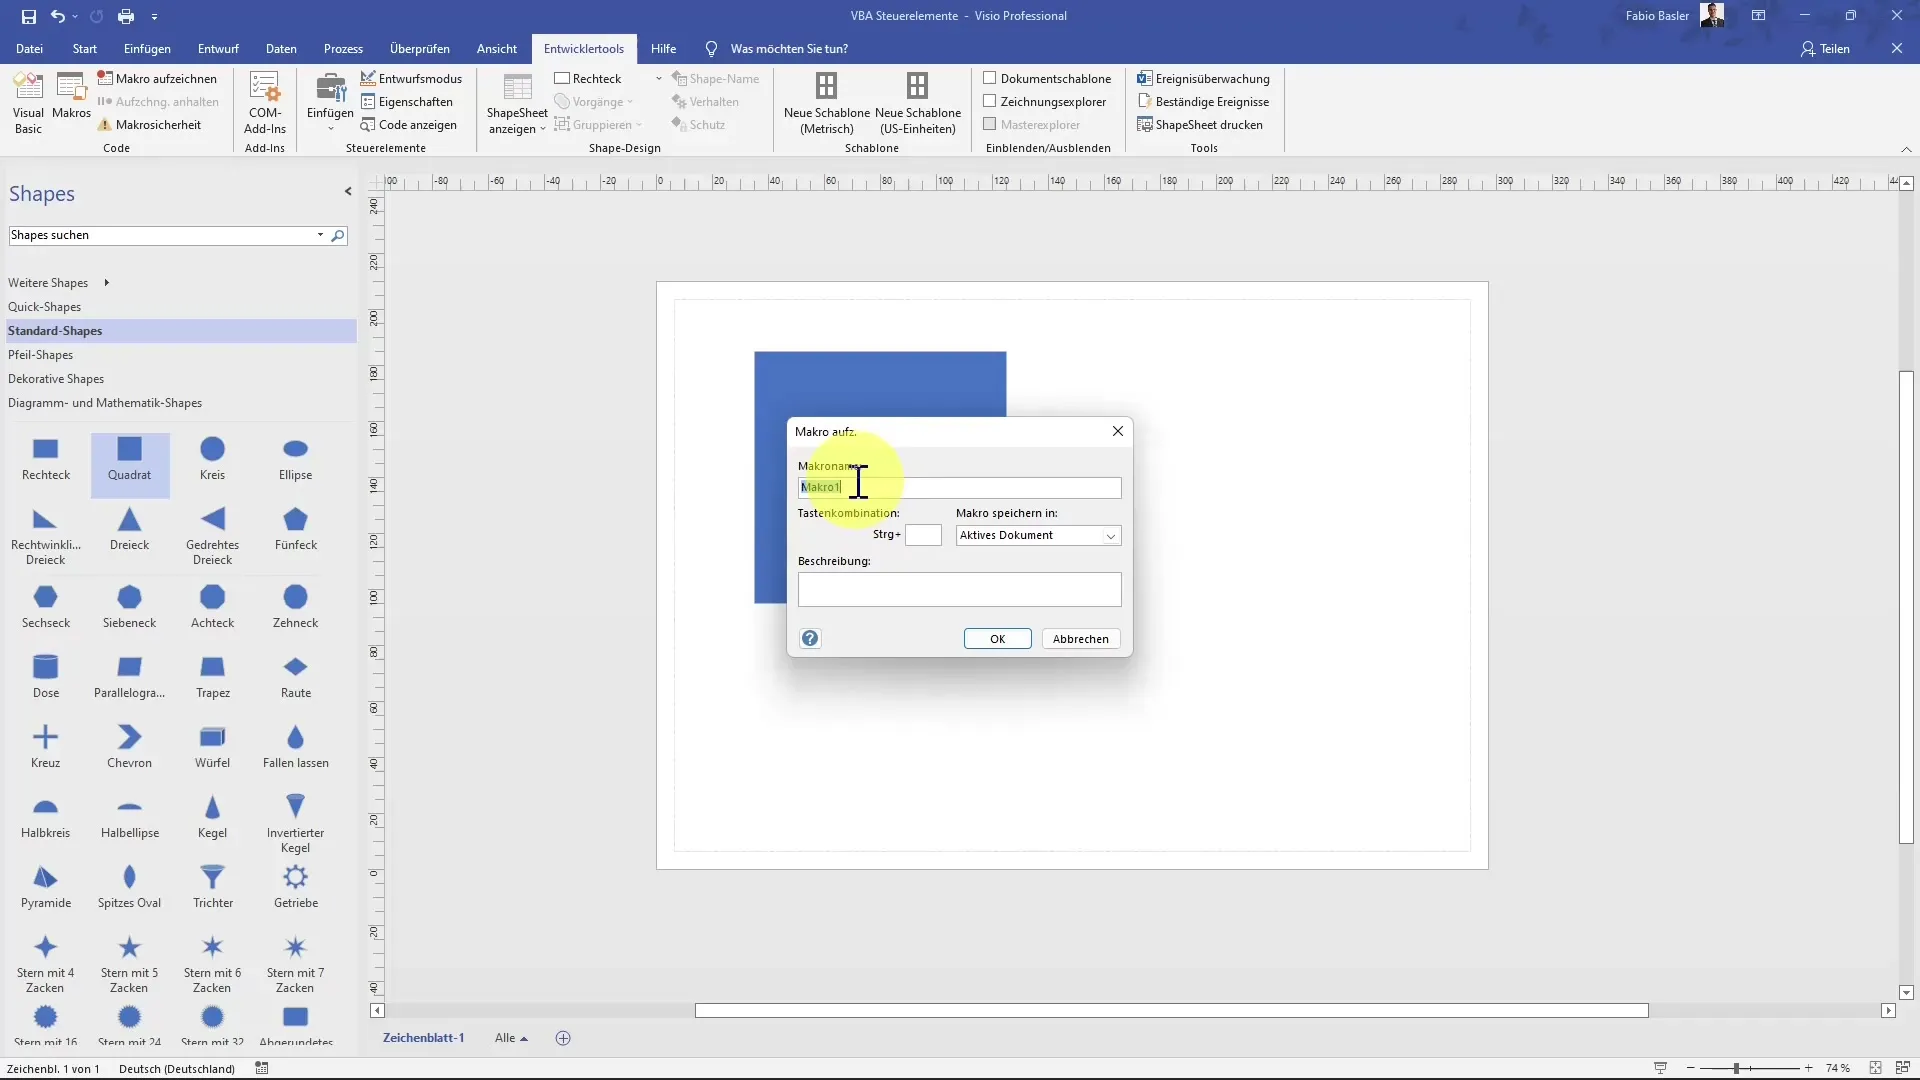This screenshot has height=1080, width=1920.
Task: Expand Einfügen controls dropdown
Action: [x=330, y=128]
